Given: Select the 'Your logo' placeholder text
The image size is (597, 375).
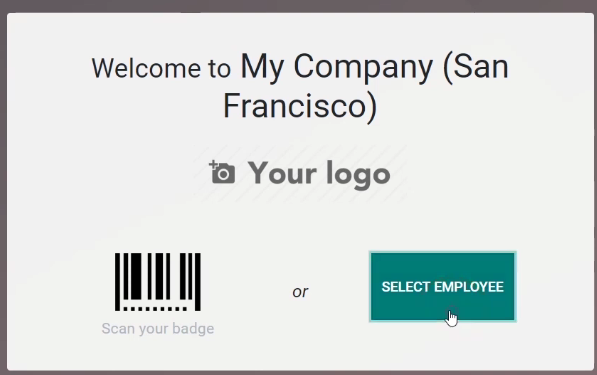Looking at the screenshot, I should [x=319, y=174].
